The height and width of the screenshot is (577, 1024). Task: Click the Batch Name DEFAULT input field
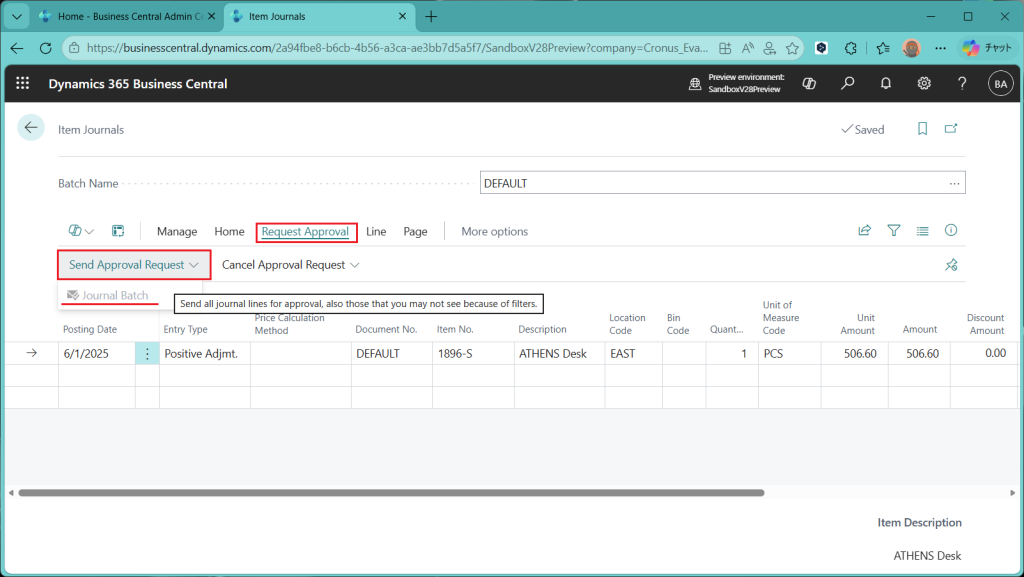tap(710, 183)
